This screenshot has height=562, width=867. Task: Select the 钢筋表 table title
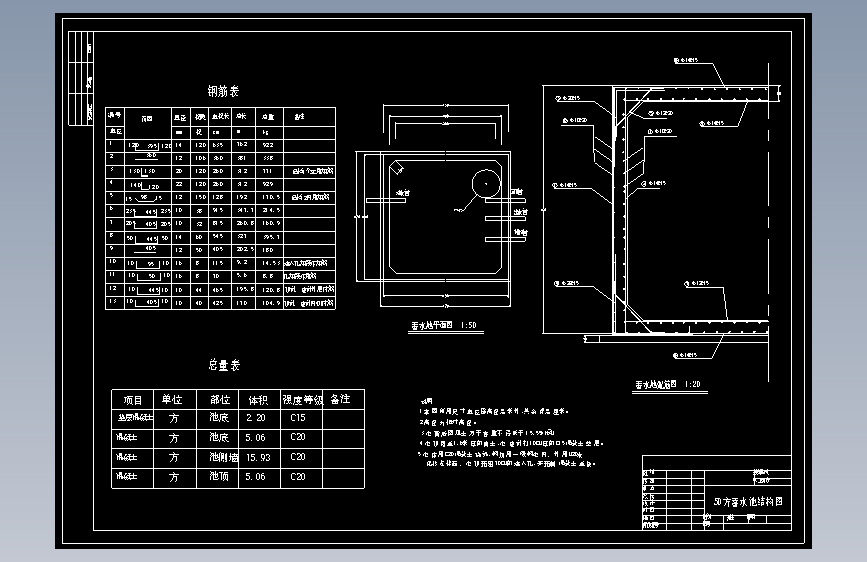tap(223, 91)
